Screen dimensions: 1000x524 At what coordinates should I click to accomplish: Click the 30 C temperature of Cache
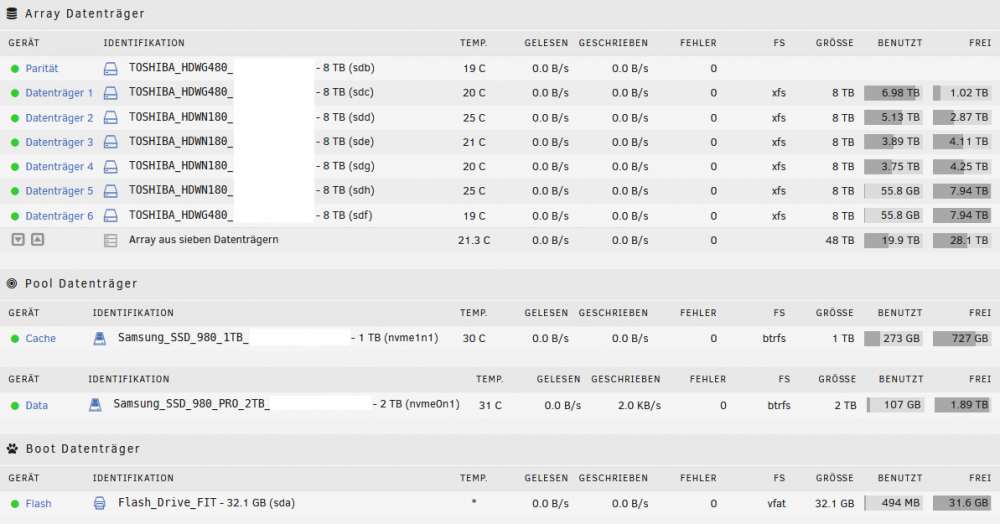[x=474, y=338]
